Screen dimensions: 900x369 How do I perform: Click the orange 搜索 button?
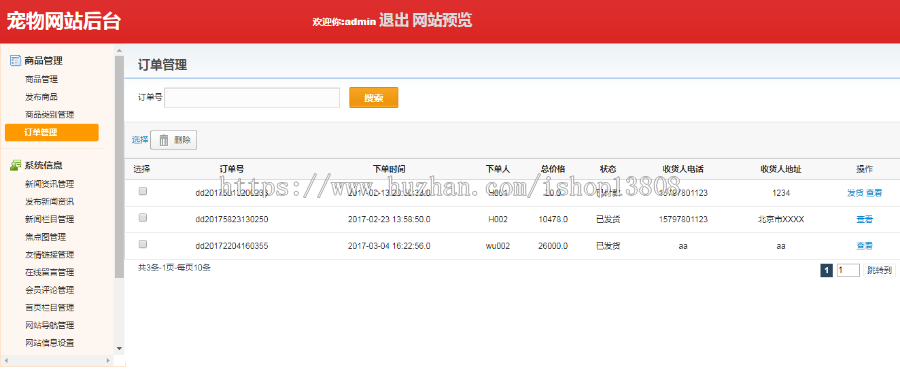pyautogui.click(x=374, y=98)
